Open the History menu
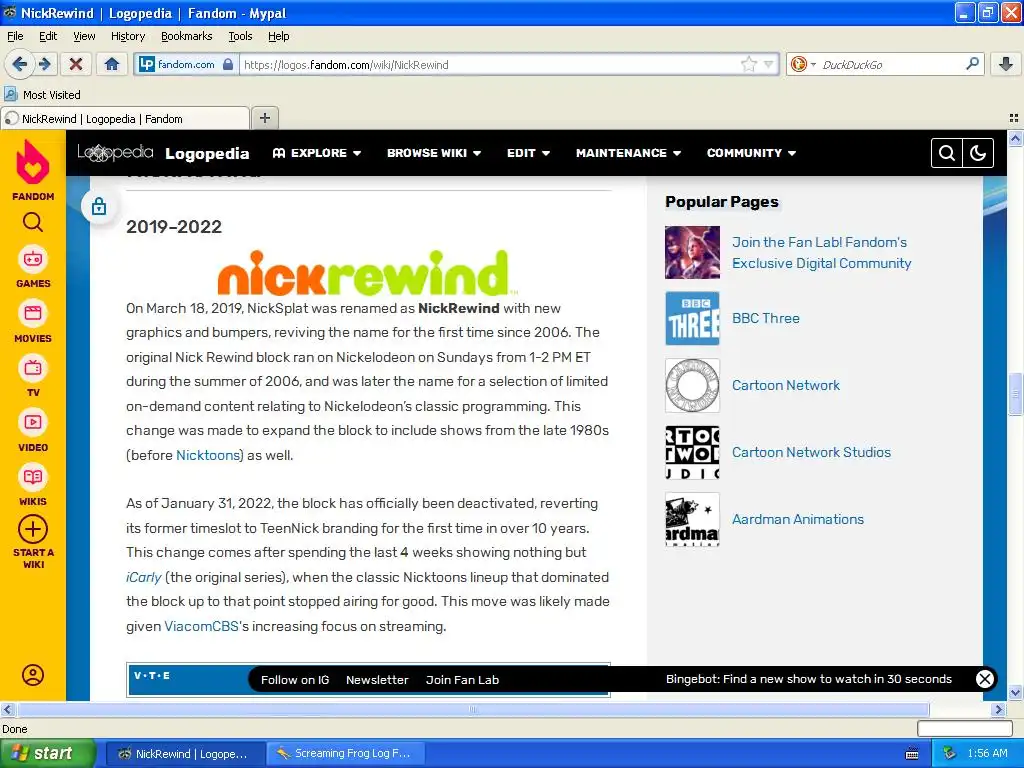1024x768 pixels. pos(127,36)
